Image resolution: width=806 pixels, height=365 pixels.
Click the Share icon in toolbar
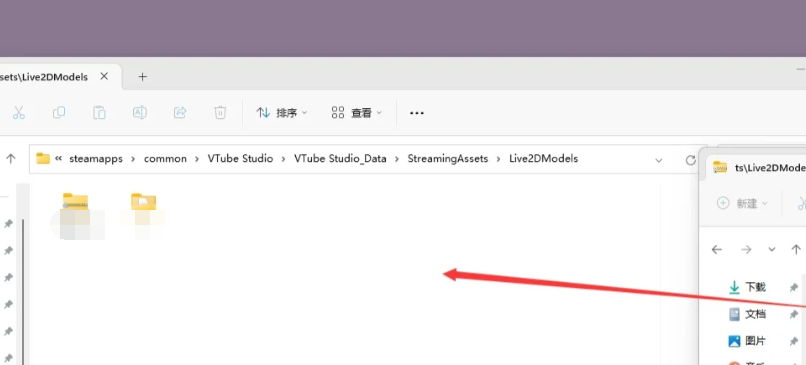(x=180, y=113)
